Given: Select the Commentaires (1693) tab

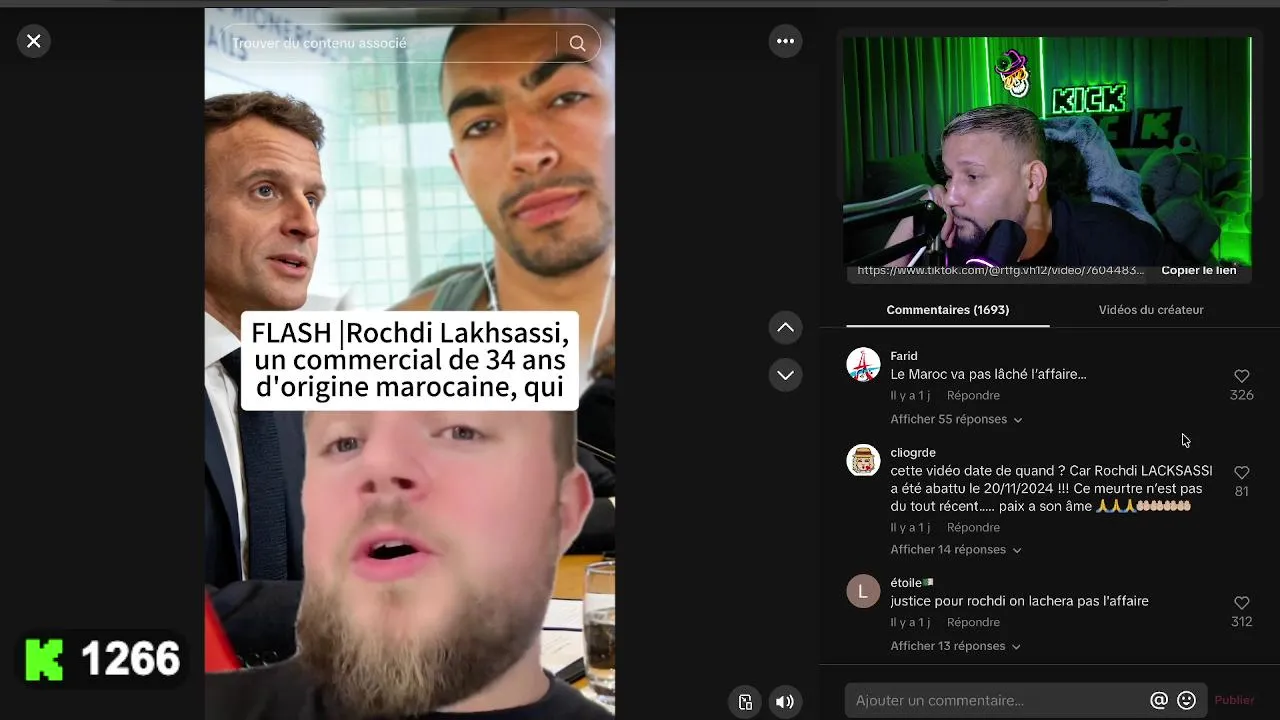Looking at the screenshot, I should [x=947, y=310].
